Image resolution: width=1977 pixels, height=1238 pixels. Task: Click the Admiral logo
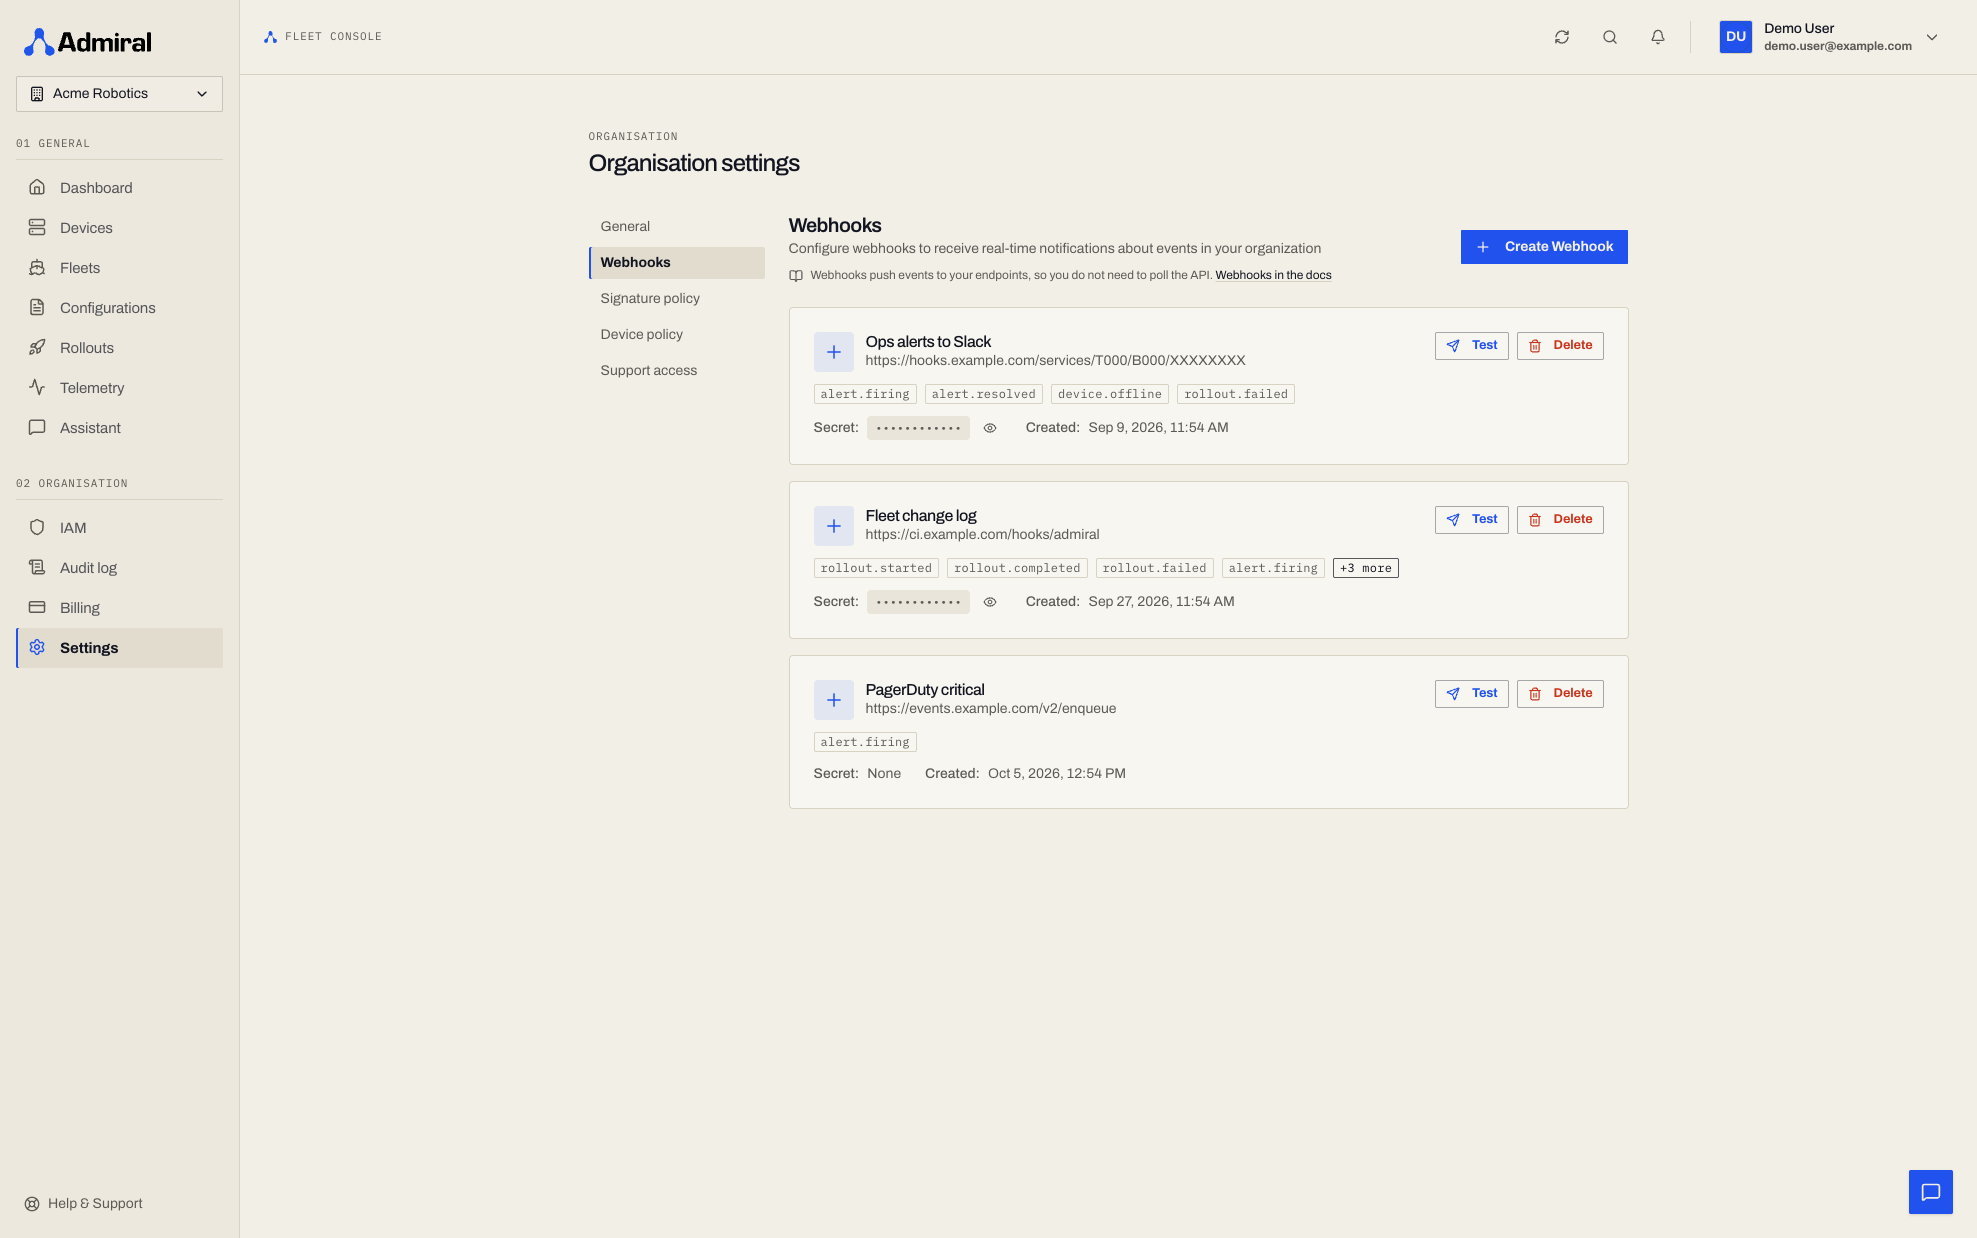87,42
